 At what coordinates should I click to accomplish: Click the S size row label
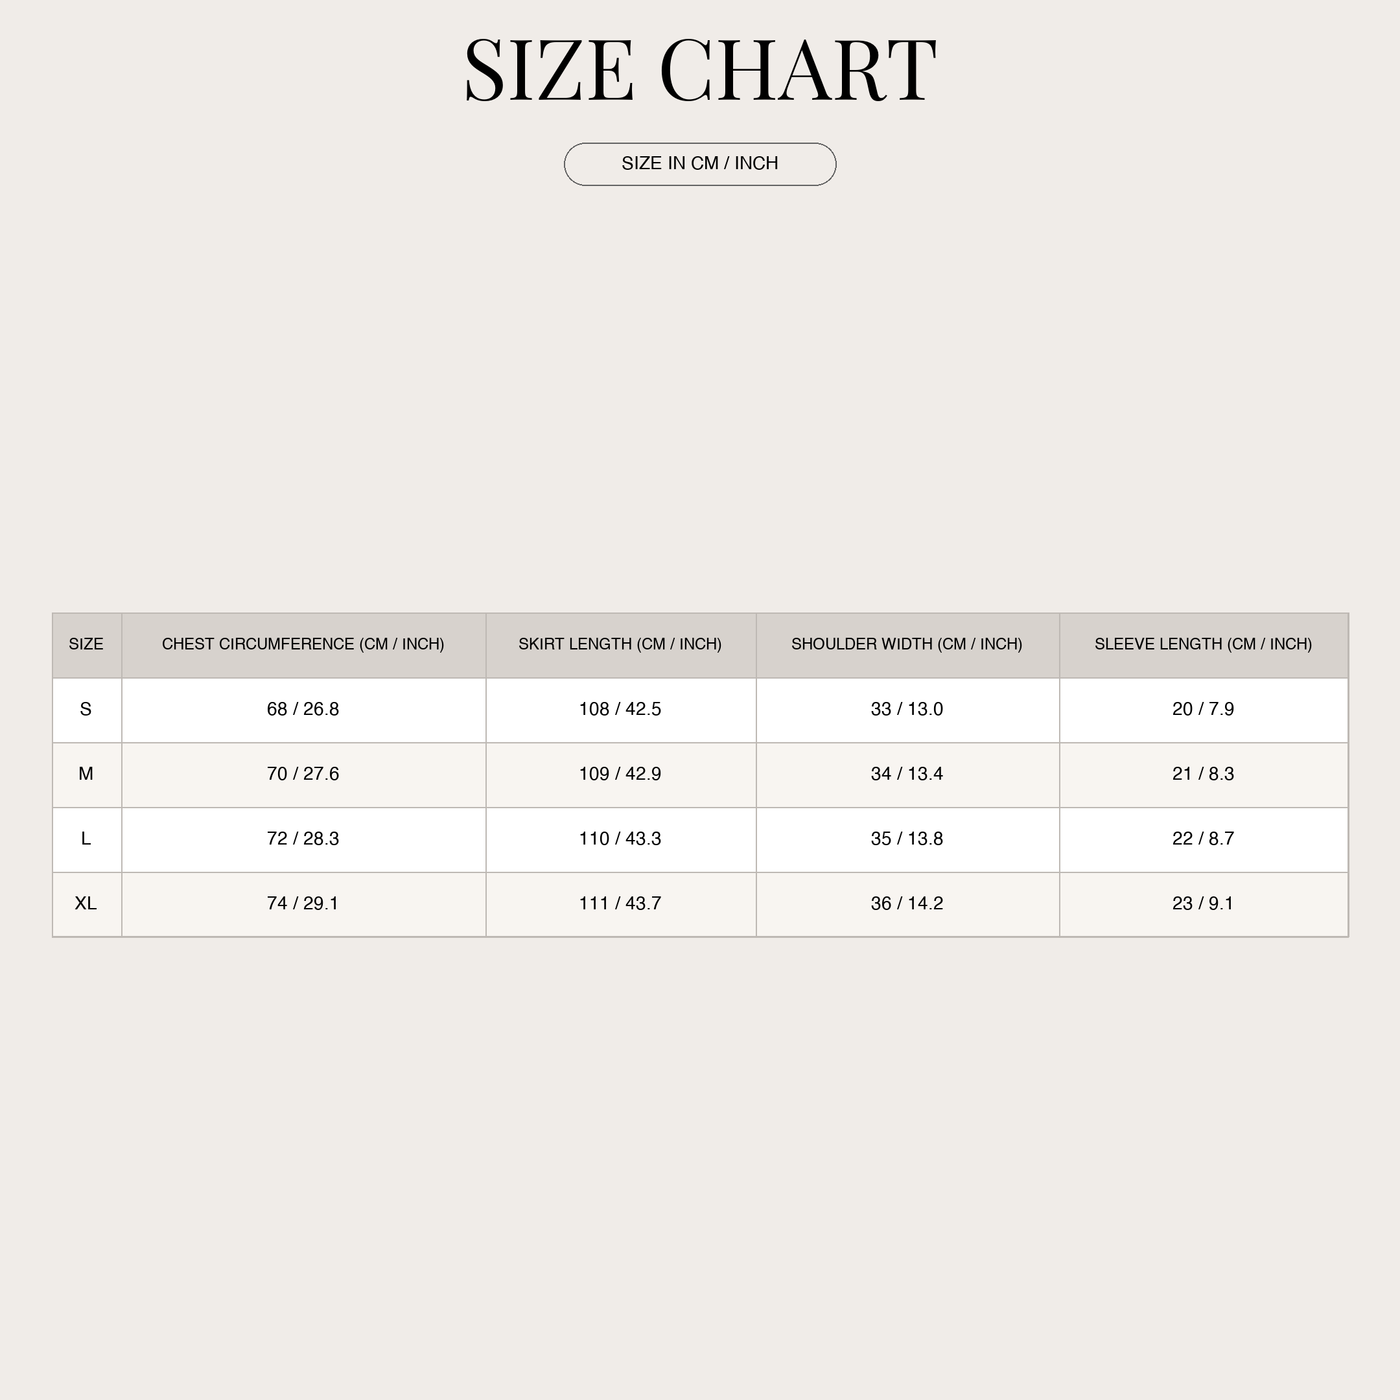[86, 709]
